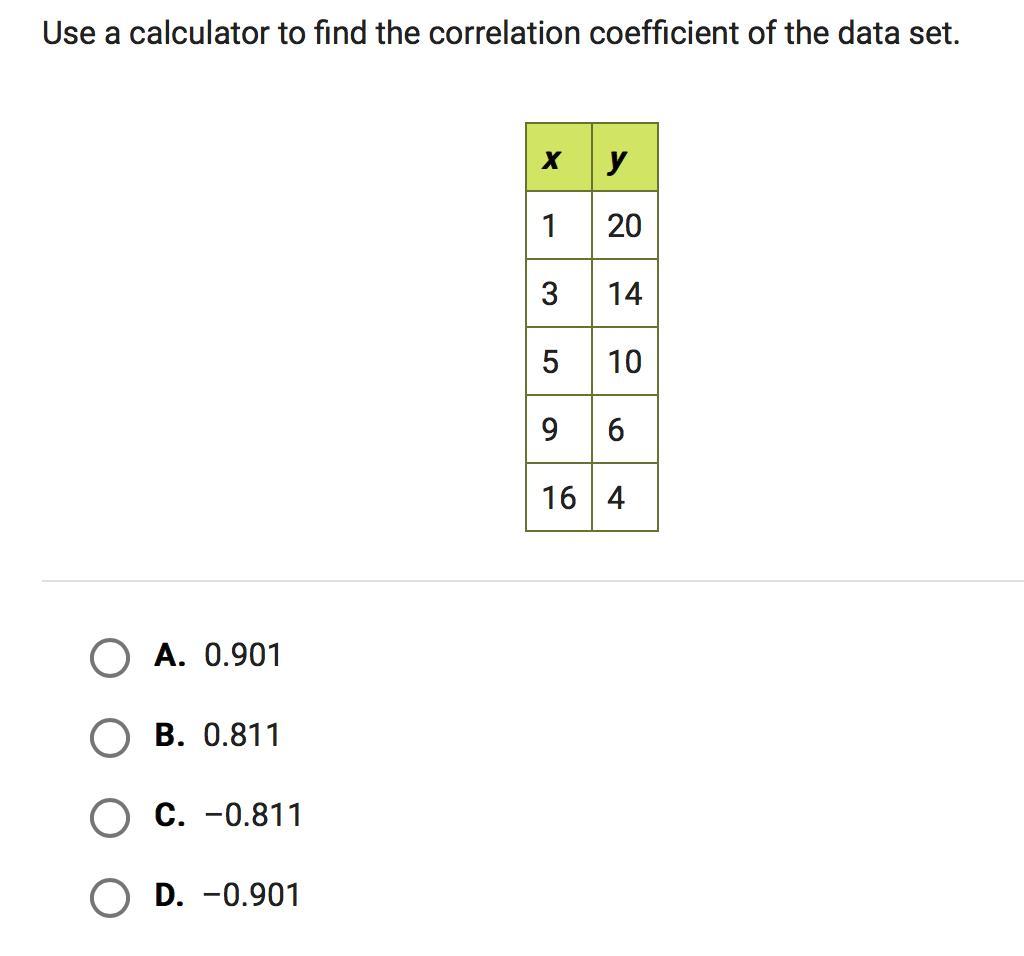Click the correlation coefficient question text
The height and width of the screenshot is (956, 1024).
coord(500,34)
